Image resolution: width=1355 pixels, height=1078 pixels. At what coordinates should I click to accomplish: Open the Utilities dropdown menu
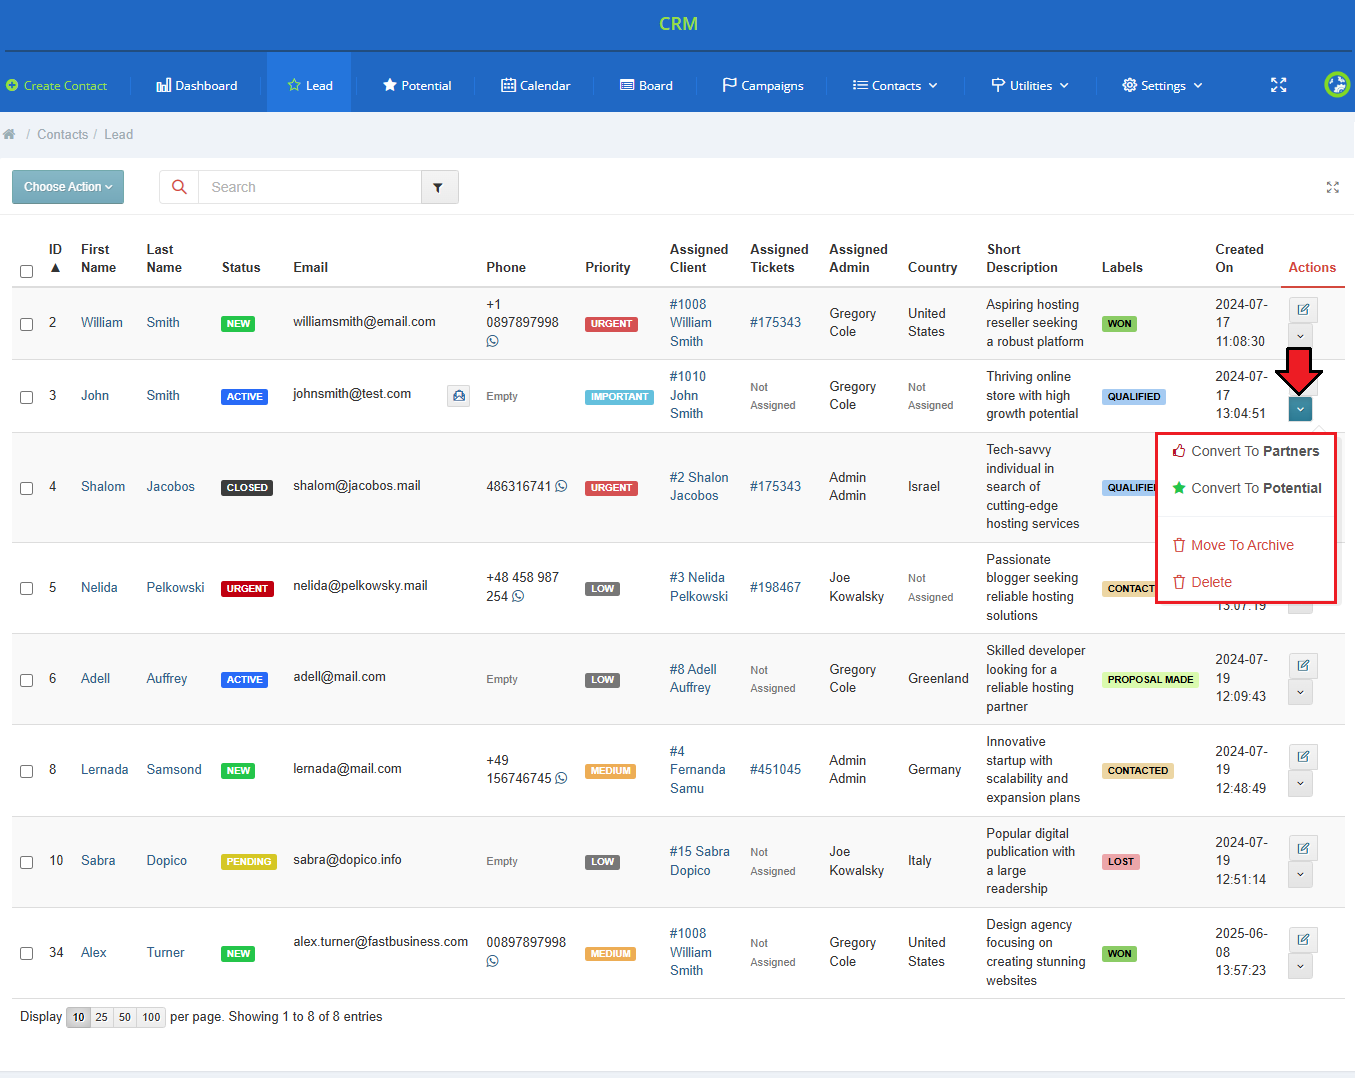(x=1030, y=85)
